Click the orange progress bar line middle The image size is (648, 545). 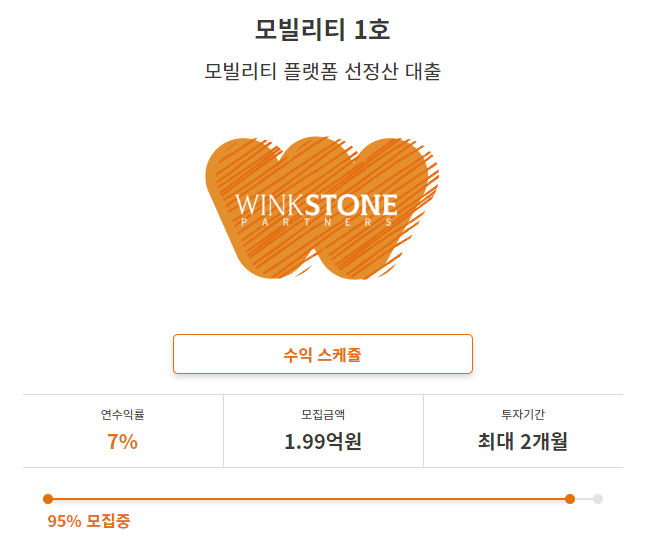pyautogui.click(x=309, y=499)
